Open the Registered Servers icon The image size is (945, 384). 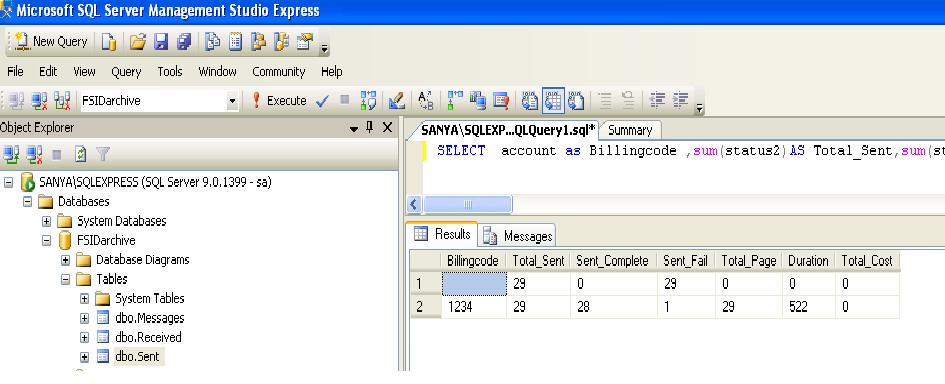[213, 42]
